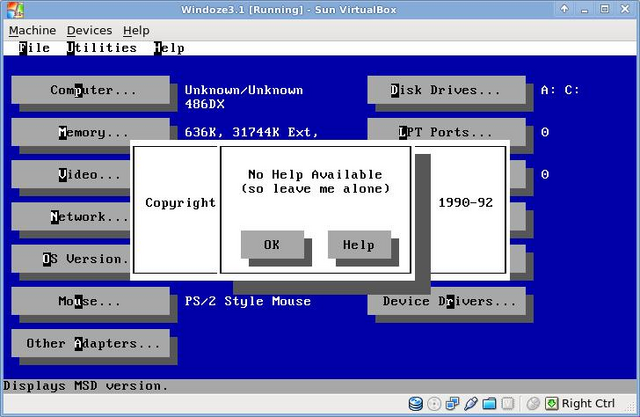Open the Computer... details button
Screen dimensions: 640x417
click(x=91, y=90)
